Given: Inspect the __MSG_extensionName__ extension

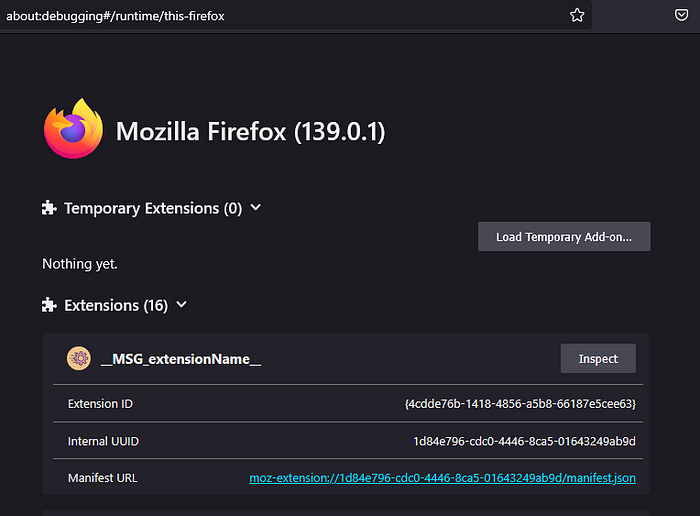Looking at the screenshot, I should (598, 358).
